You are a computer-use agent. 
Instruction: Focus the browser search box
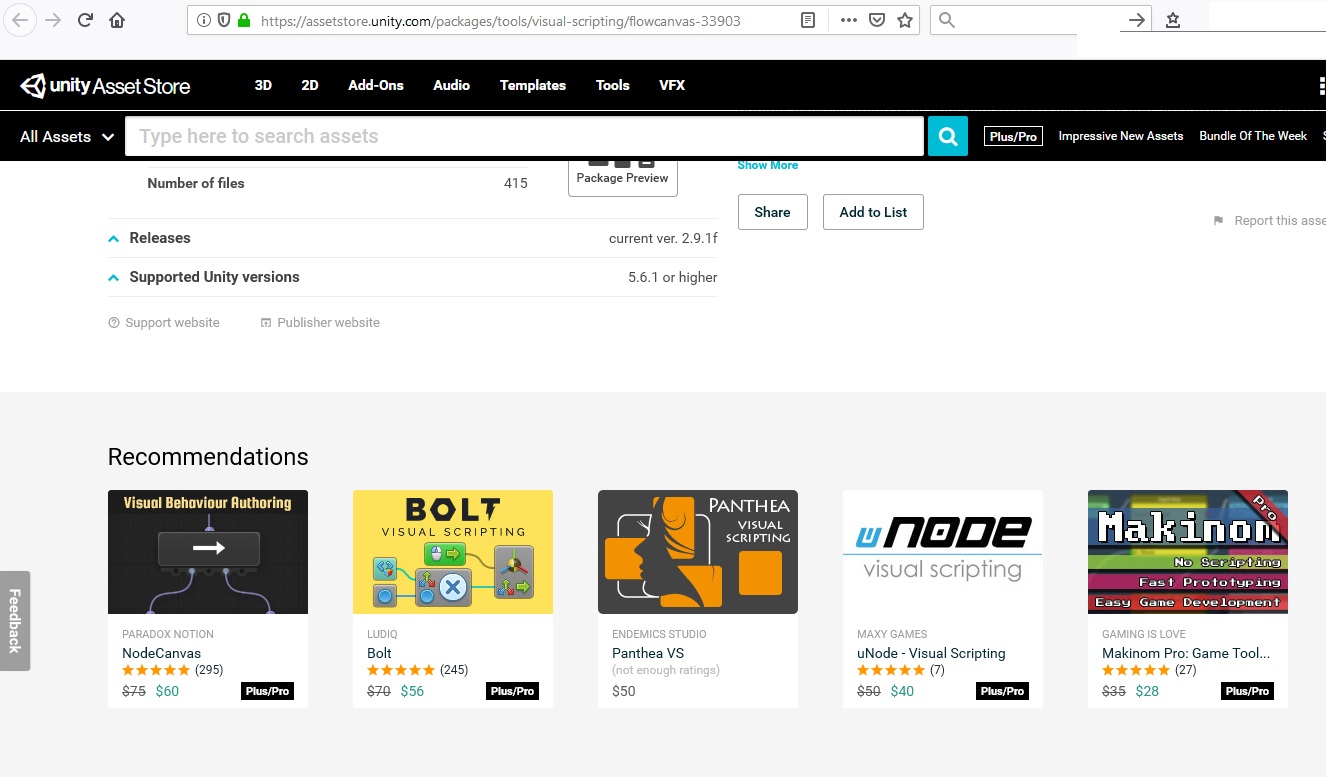click(1040, 20)
